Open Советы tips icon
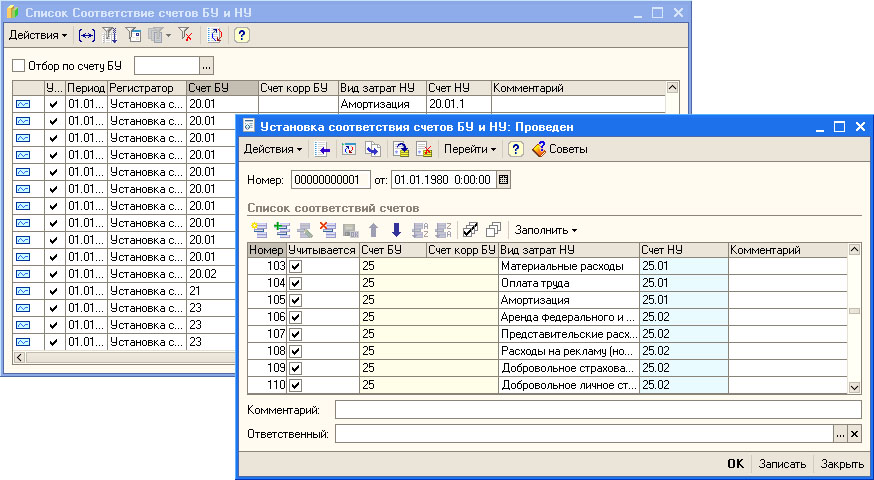 click(x=560, y=149)
